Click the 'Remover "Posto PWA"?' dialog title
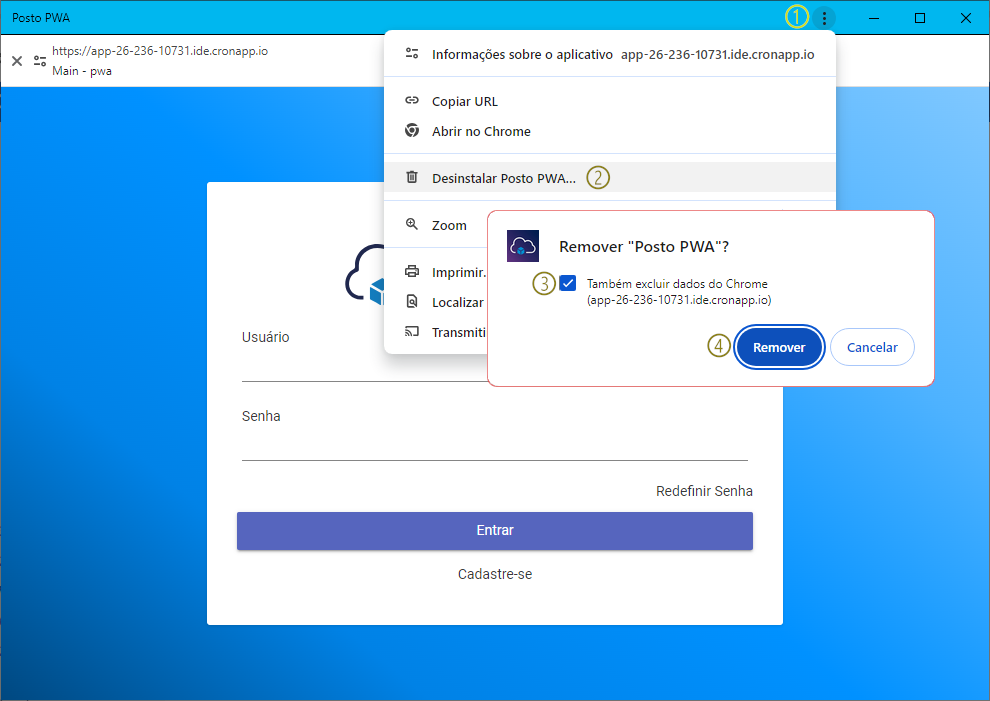Viewport: 990px width, 701px height. 644,246
